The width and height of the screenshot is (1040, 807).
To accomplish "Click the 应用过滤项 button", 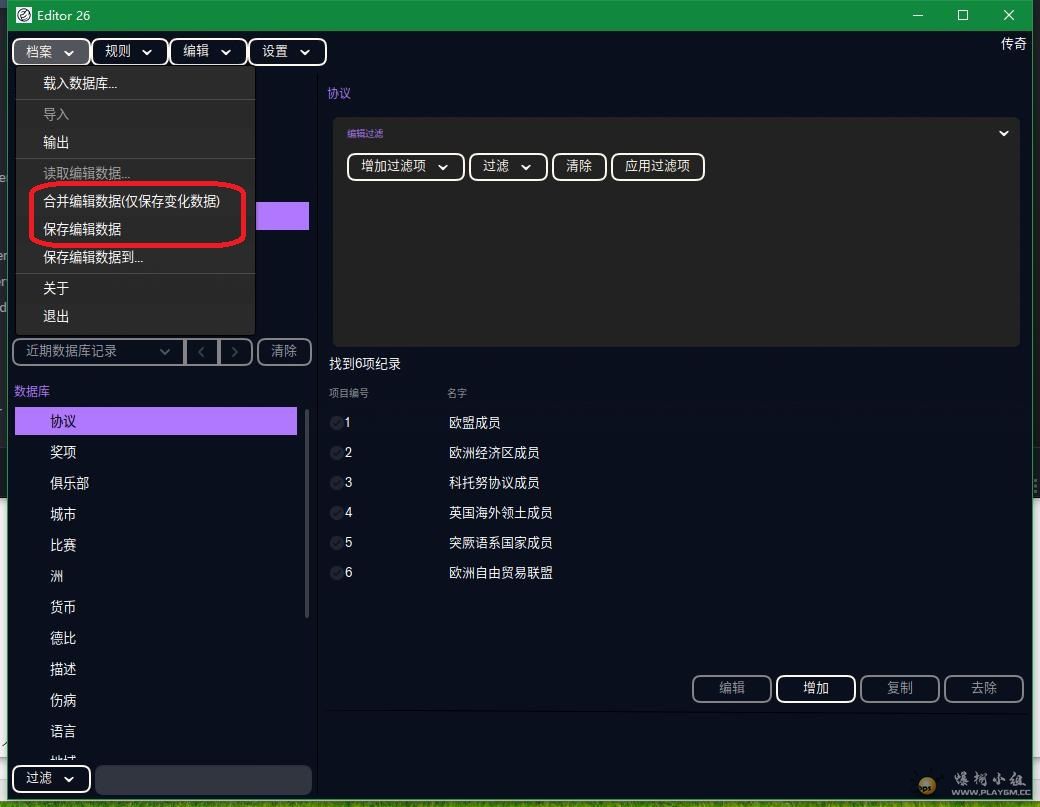I will (657, 166).
